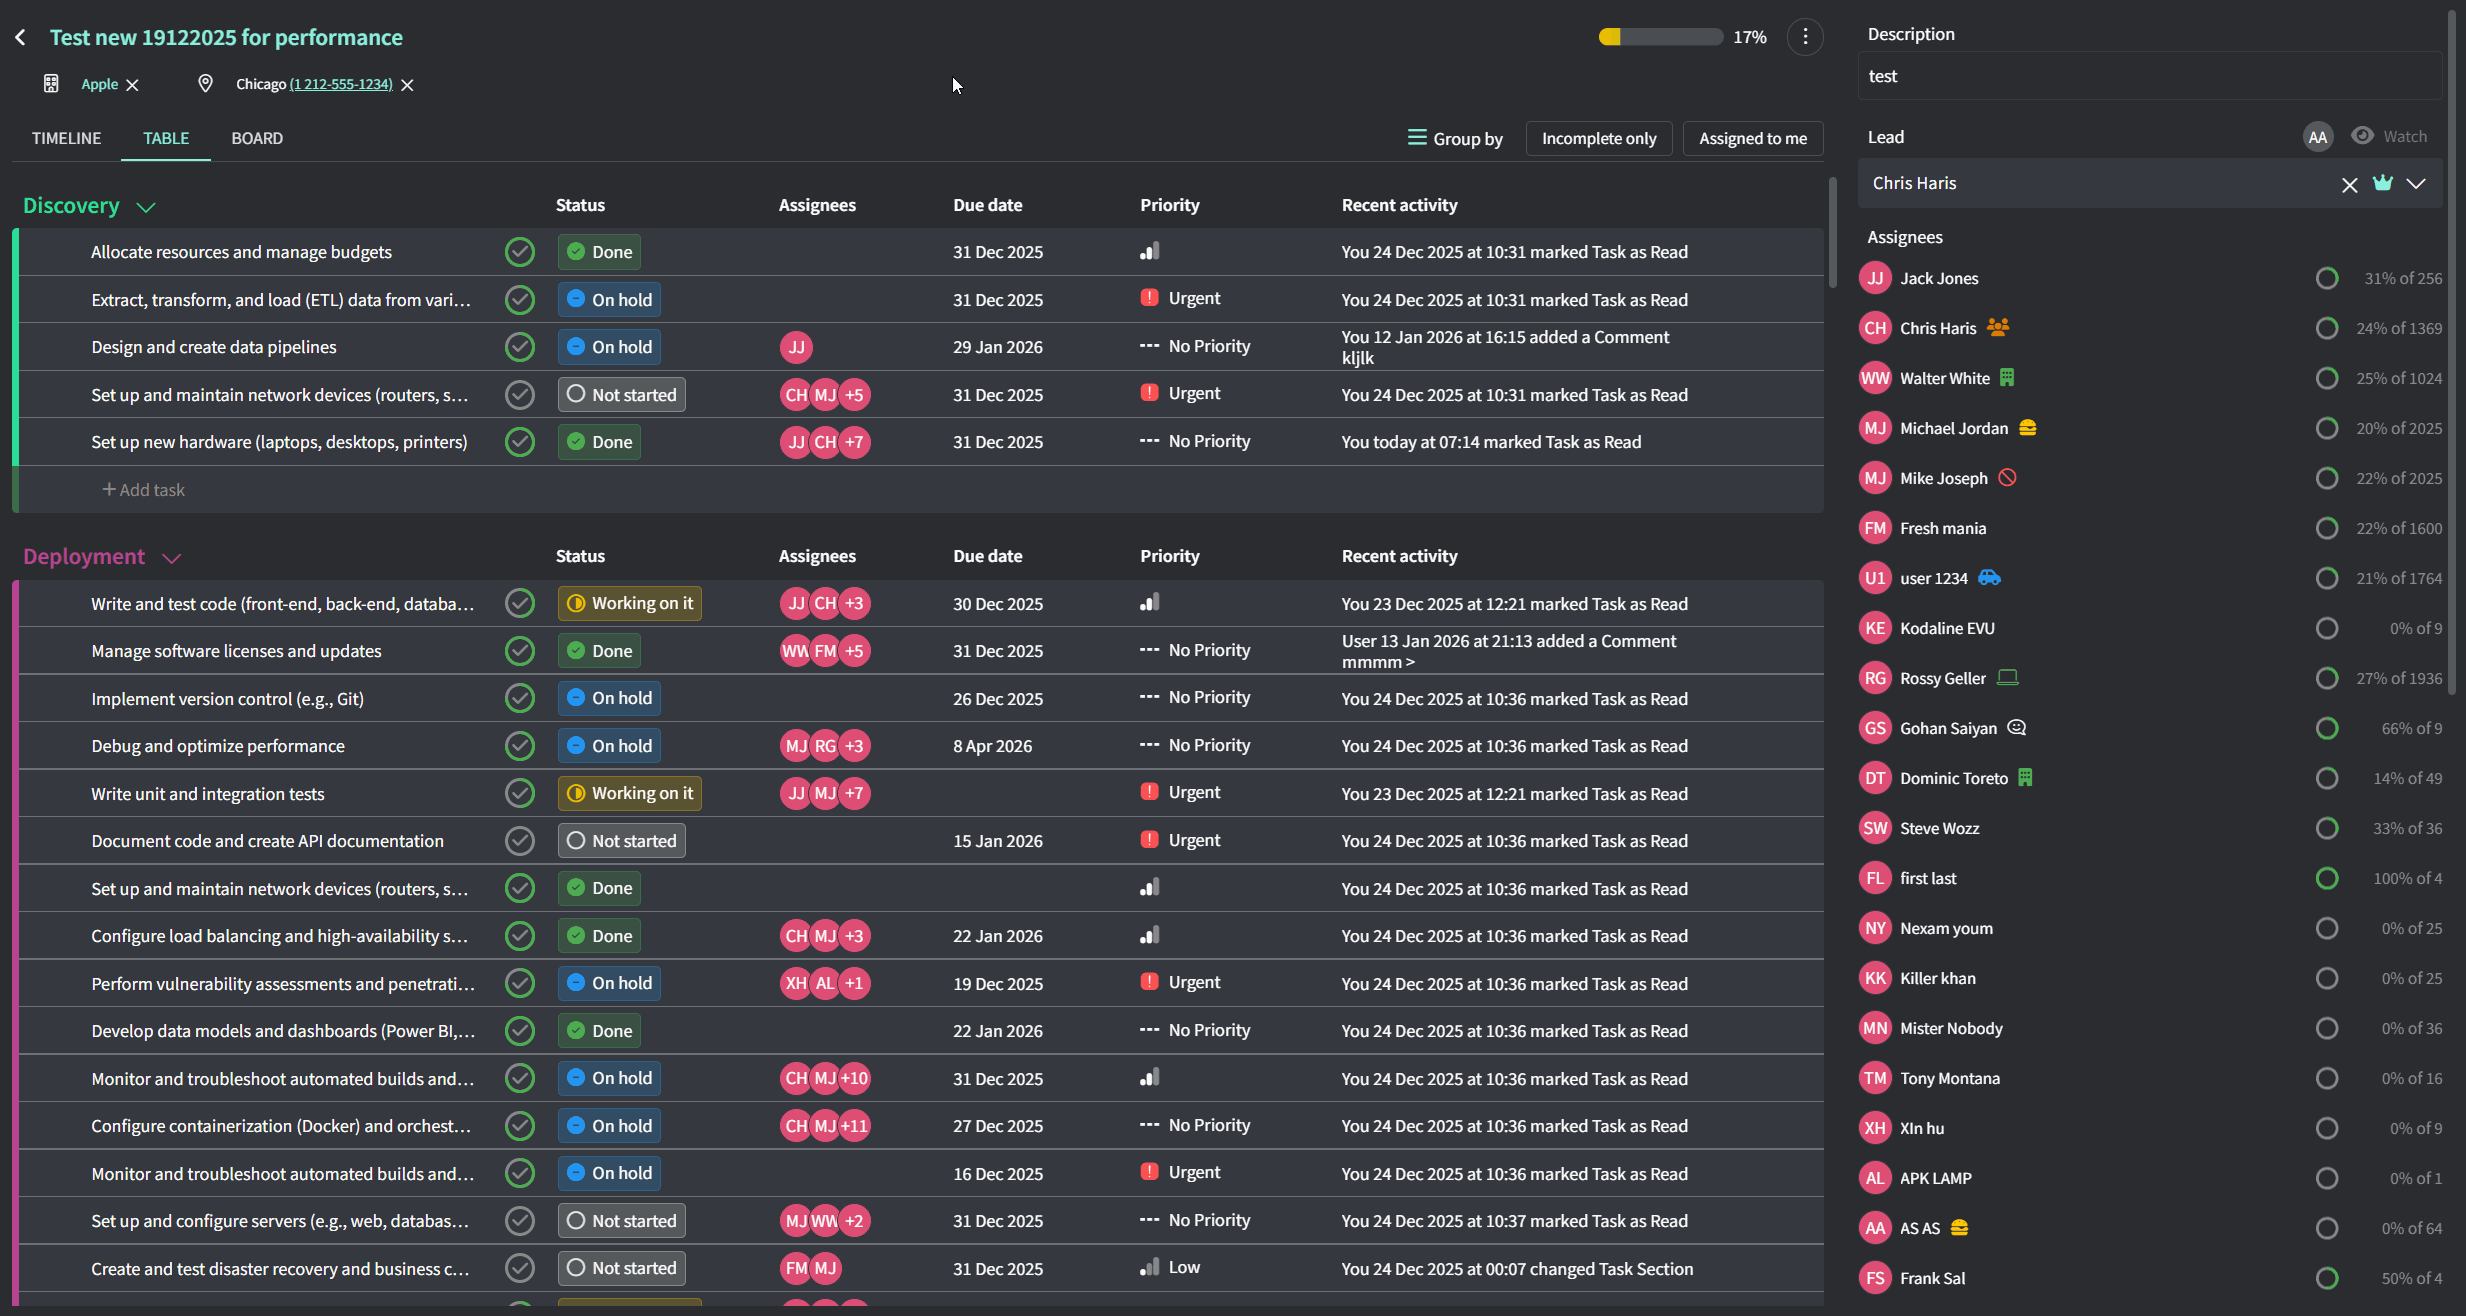Toggle Jack Jones assignee circle
This screenshot has width=2466, height=1316.
pos(2327,278)
